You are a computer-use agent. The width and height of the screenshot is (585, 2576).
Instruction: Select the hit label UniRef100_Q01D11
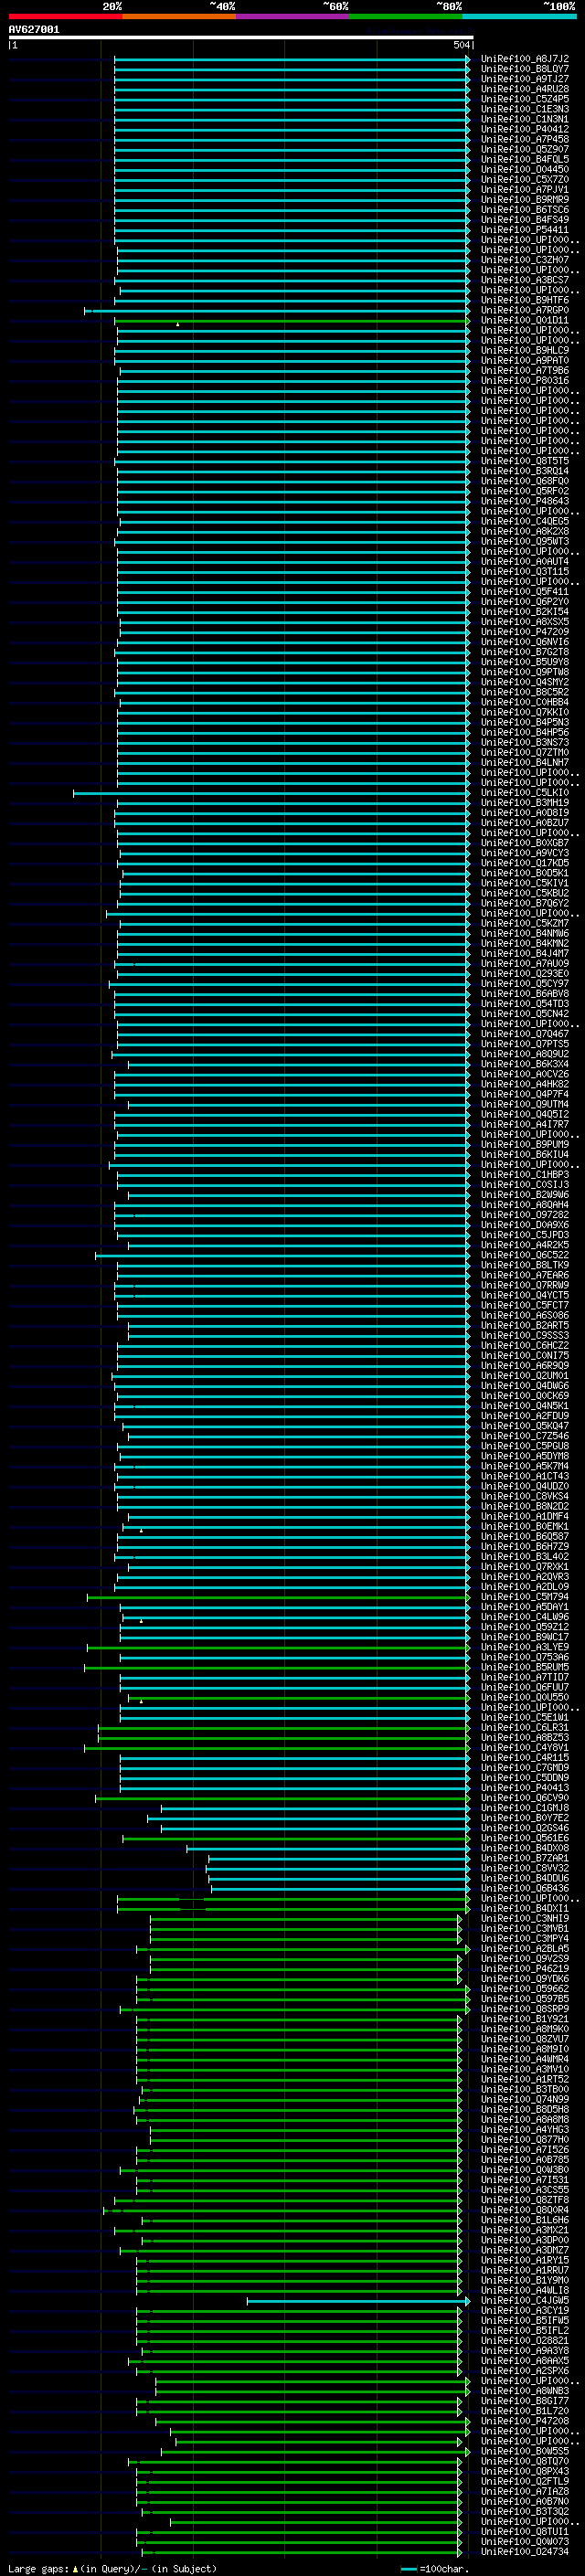[525, 320]
